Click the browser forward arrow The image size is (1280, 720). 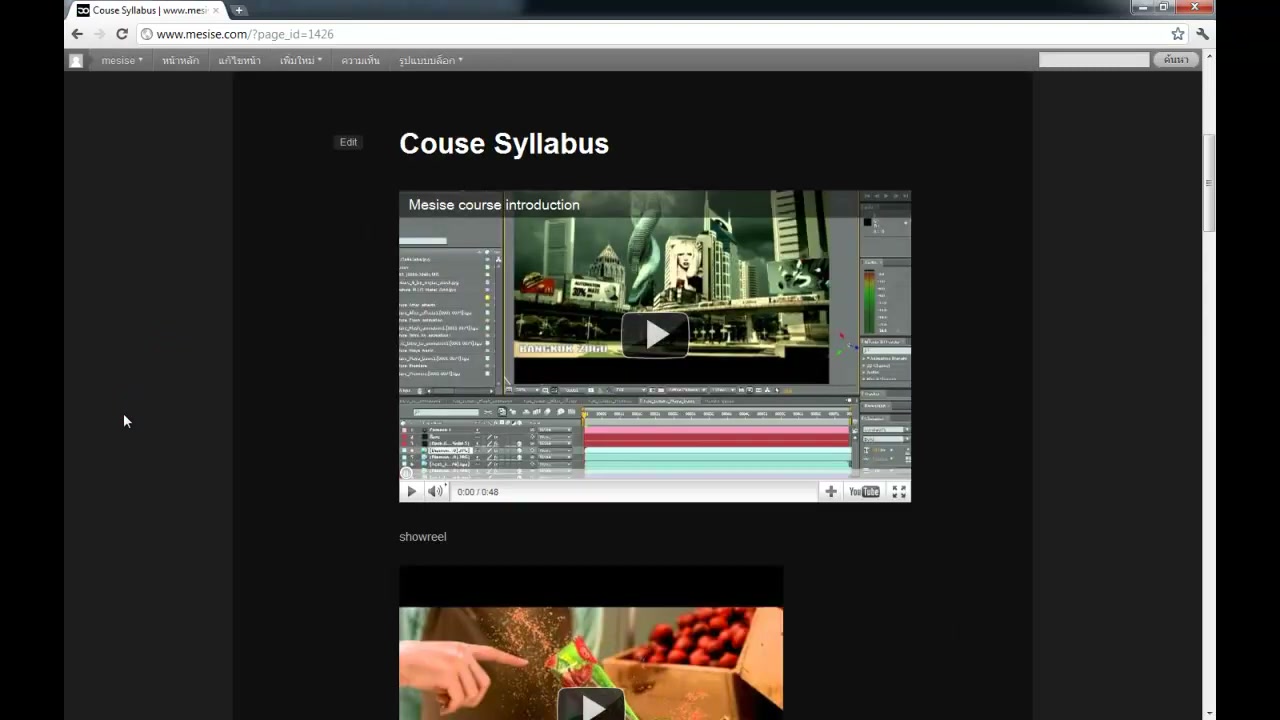tap(99, 34)
